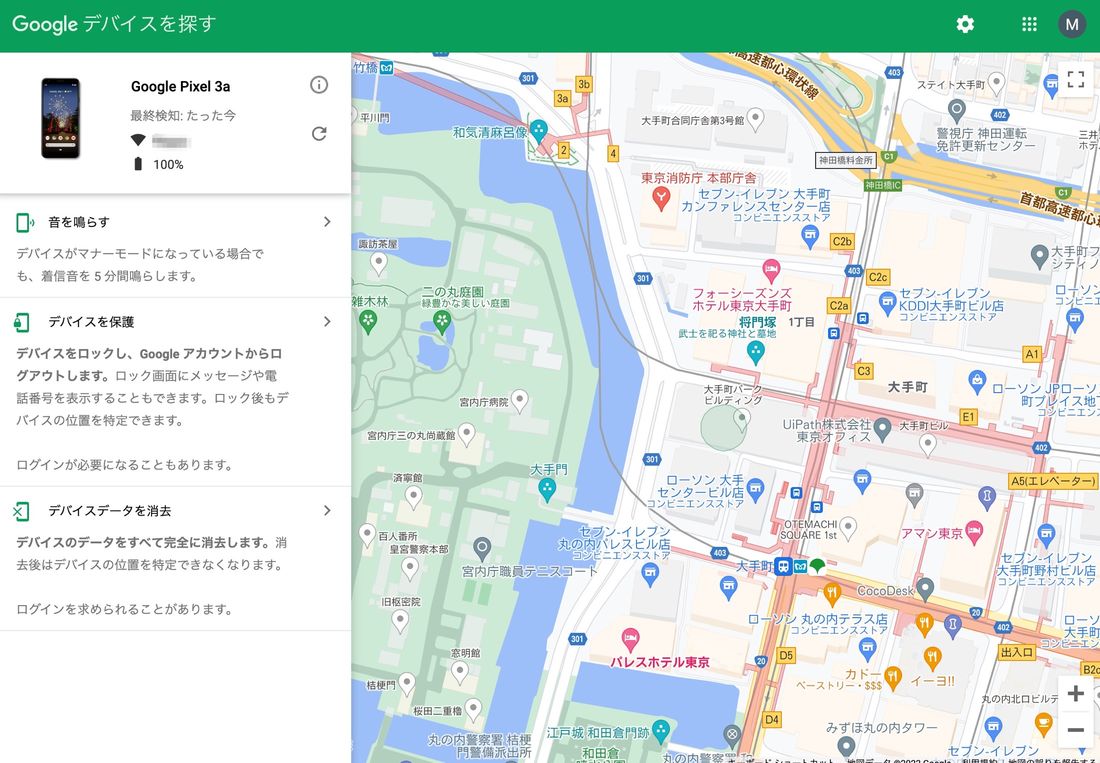This screenshot has width=1100, height=763.
Task: Click the フォーシーズンズホテル hotel pin
Action: click(771, 269)
